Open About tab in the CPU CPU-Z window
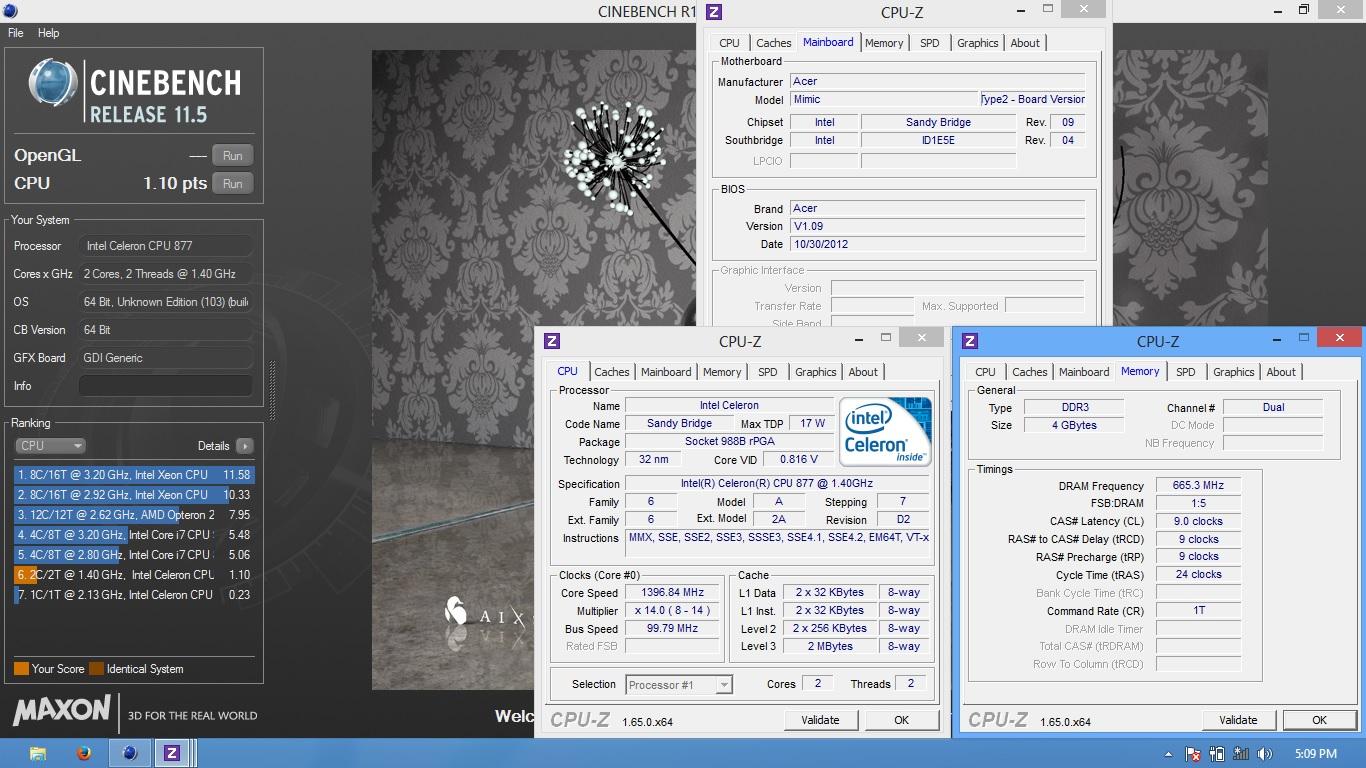The width and height of the screenshot is (1366, 768). click(x=863, y=372)
